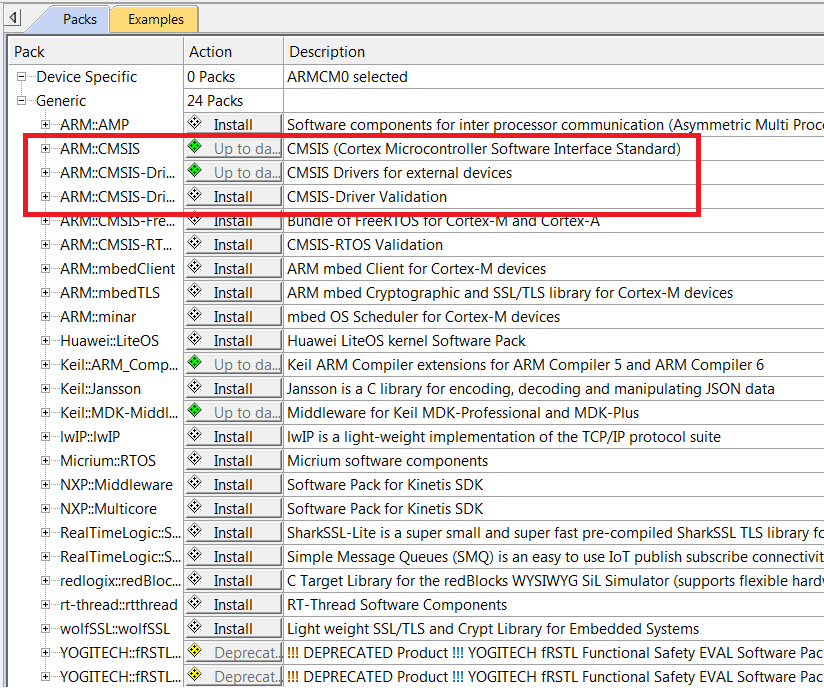
Task: Click the tab scroll left arrow
Action: [14, 18]
